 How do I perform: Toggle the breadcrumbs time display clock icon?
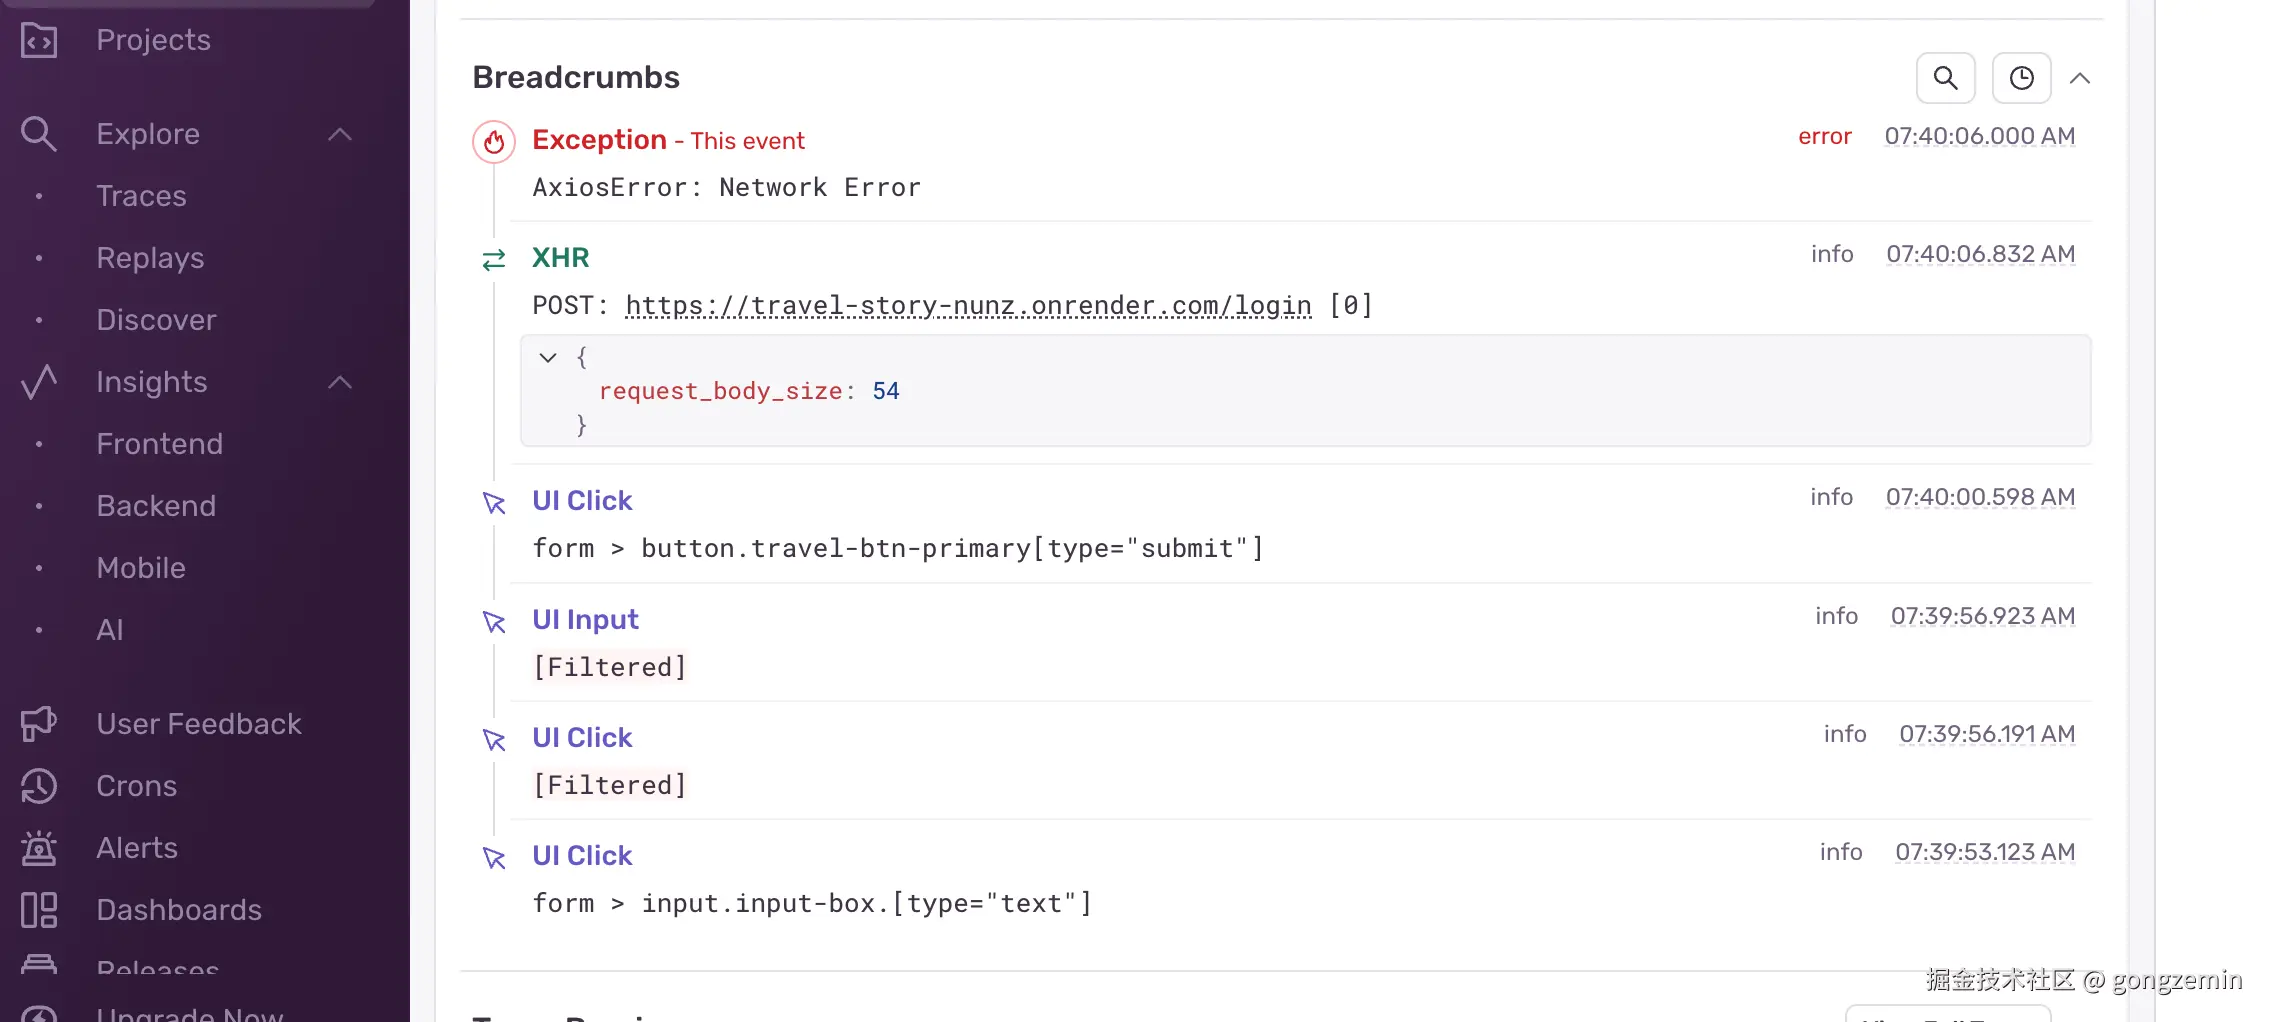tap(2021, 78)
